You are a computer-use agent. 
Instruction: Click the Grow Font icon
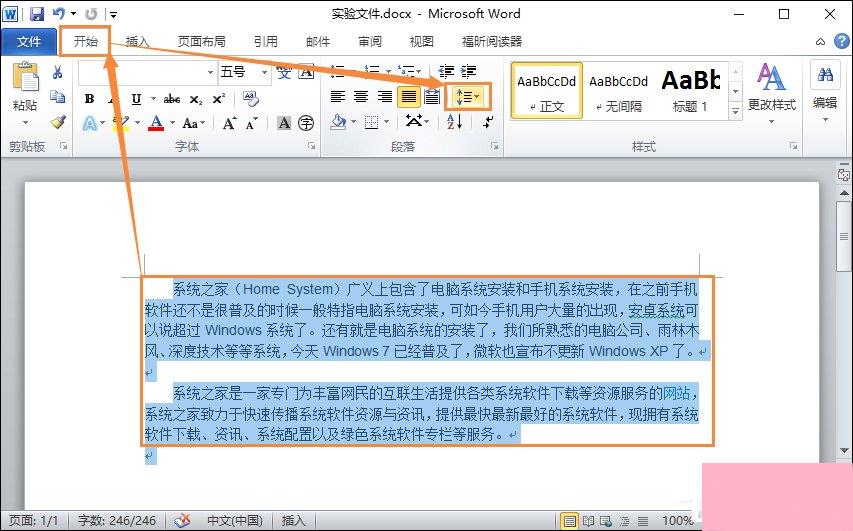229,124
